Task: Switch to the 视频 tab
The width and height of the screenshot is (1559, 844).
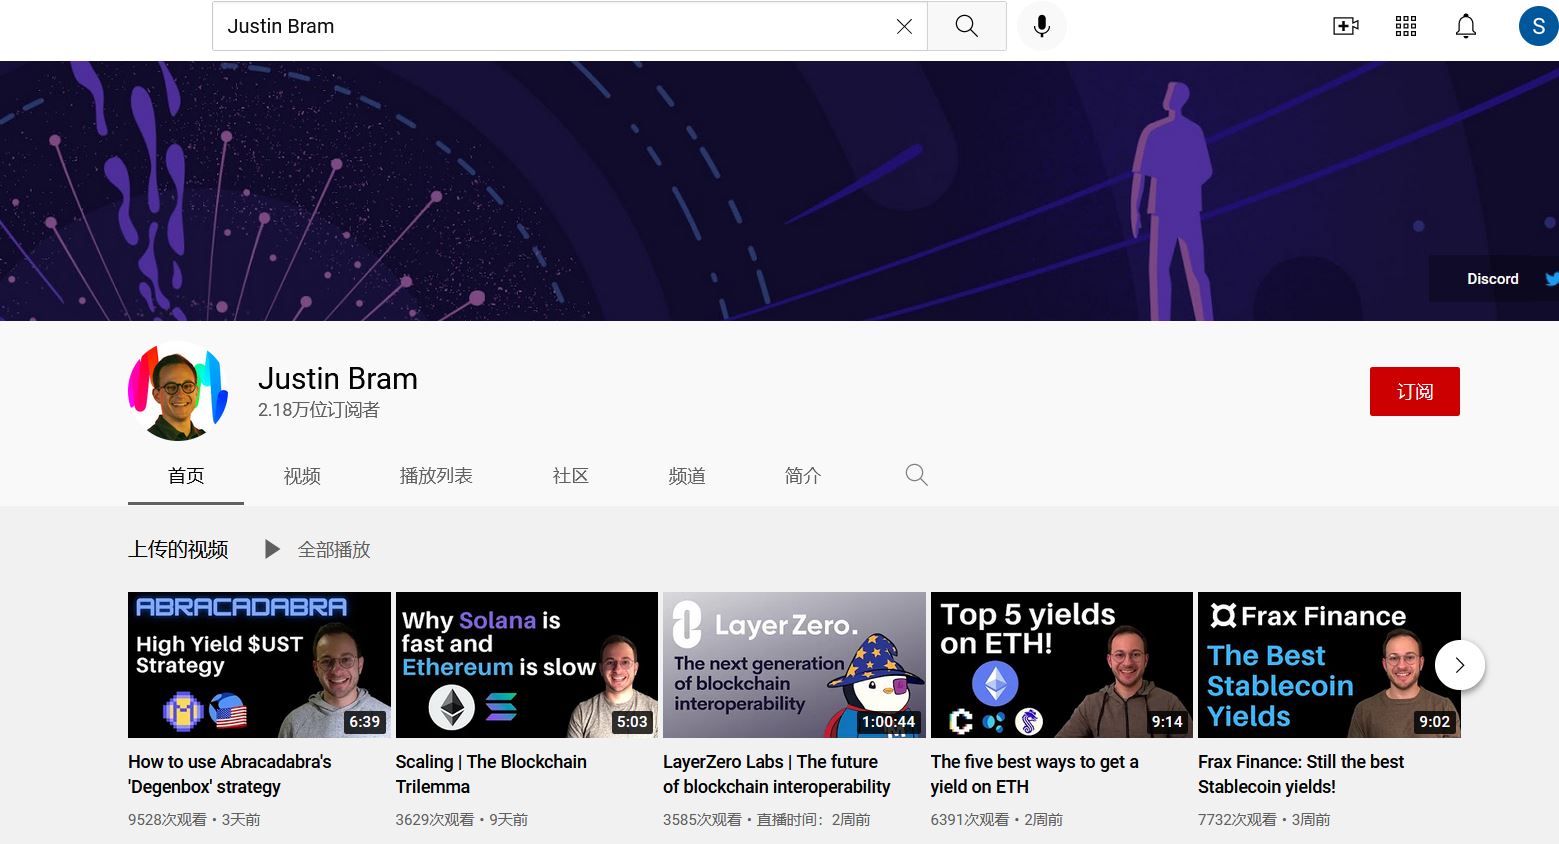Action: point(302,476)
